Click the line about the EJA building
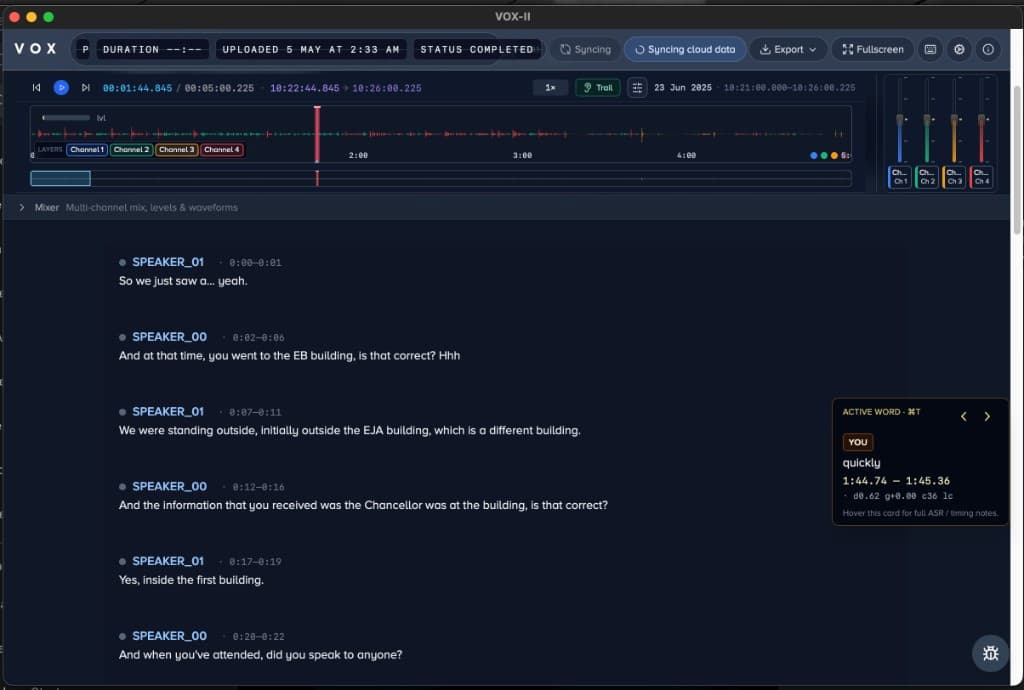The image size is (1024, 690). pos(349,431)
